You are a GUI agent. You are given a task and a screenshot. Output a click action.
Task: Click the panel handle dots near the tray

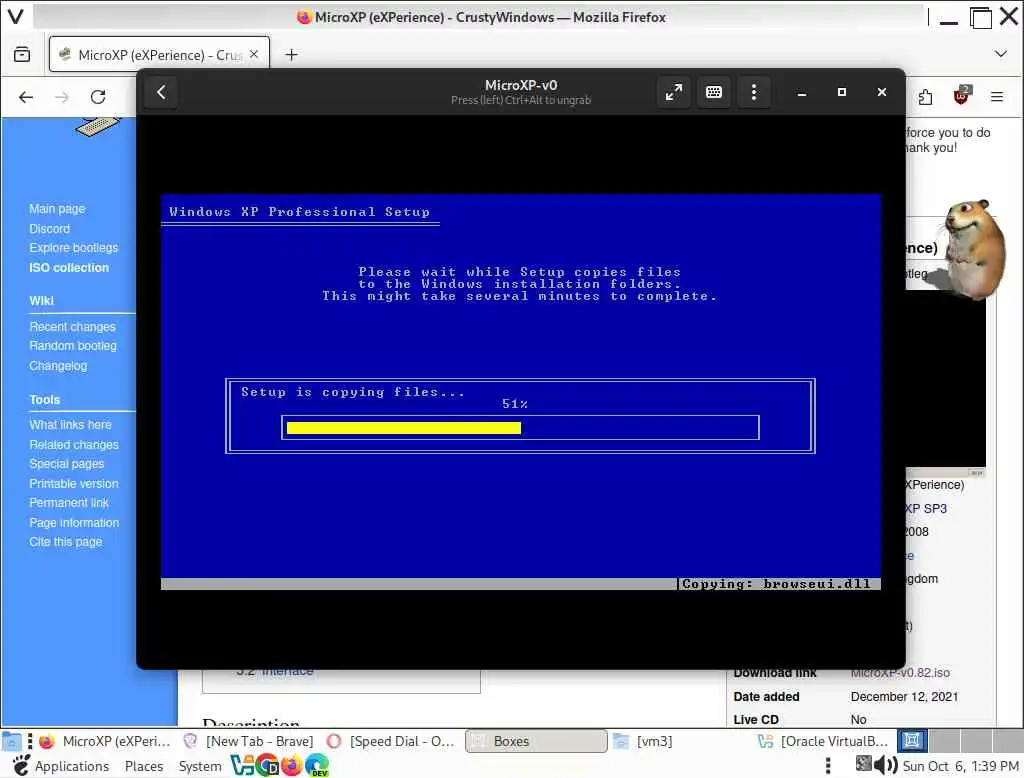click(828, 765)
